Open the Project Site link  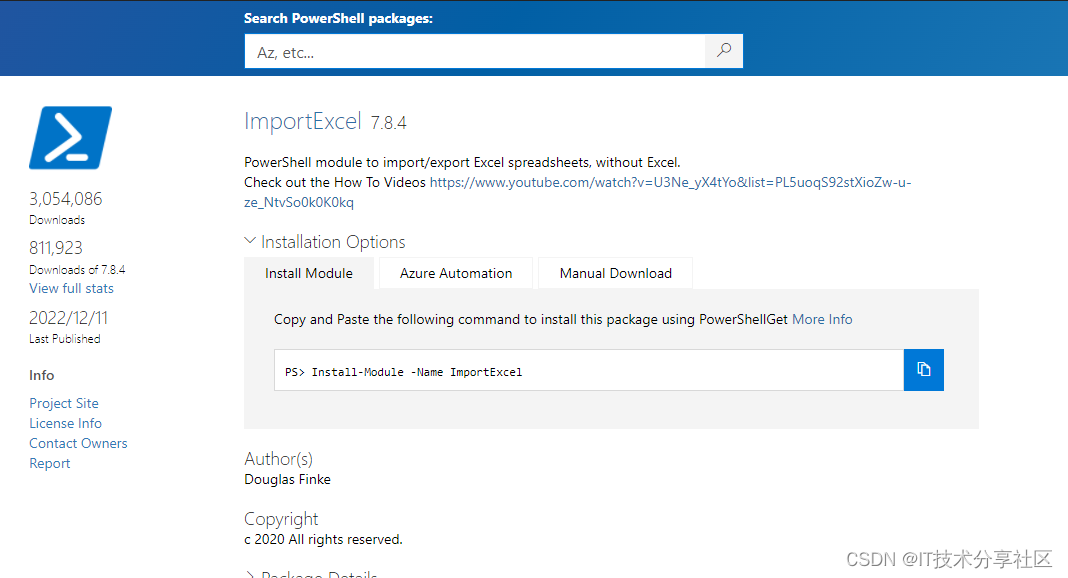click(x=64, y=403)
